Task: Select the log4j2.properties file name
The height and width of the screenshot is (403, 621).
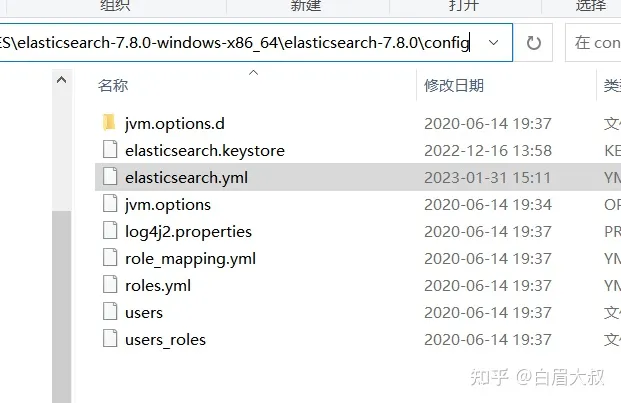Action: 188,232
